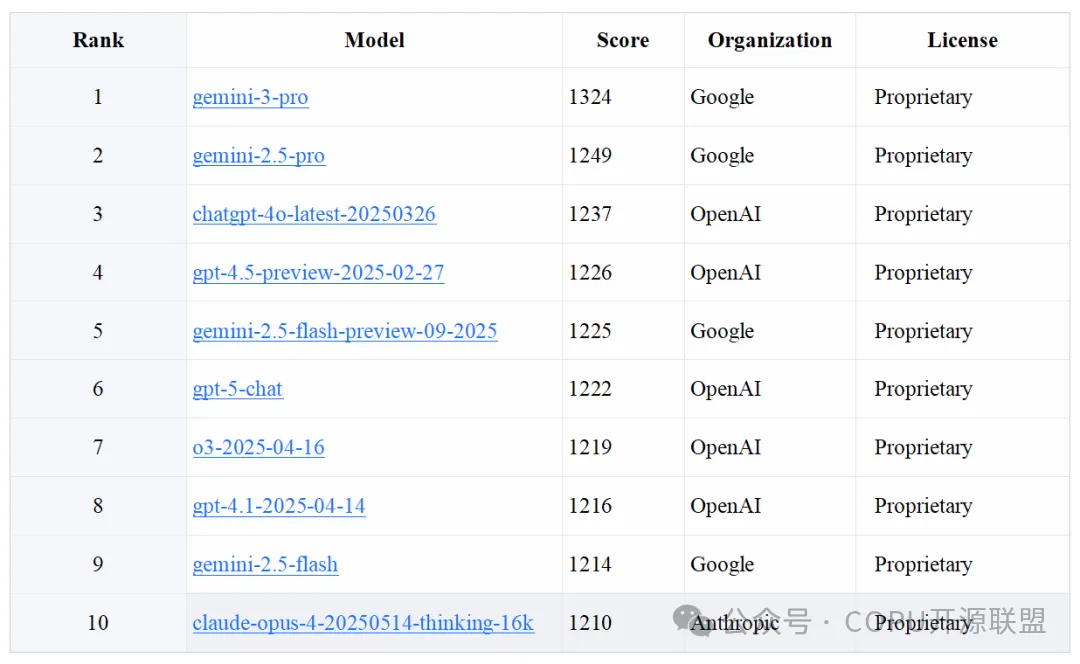Click the chatgpt-4o-latest-20250326 link
The width and height of the screenshot is (1080, 664).
[314, 214]
